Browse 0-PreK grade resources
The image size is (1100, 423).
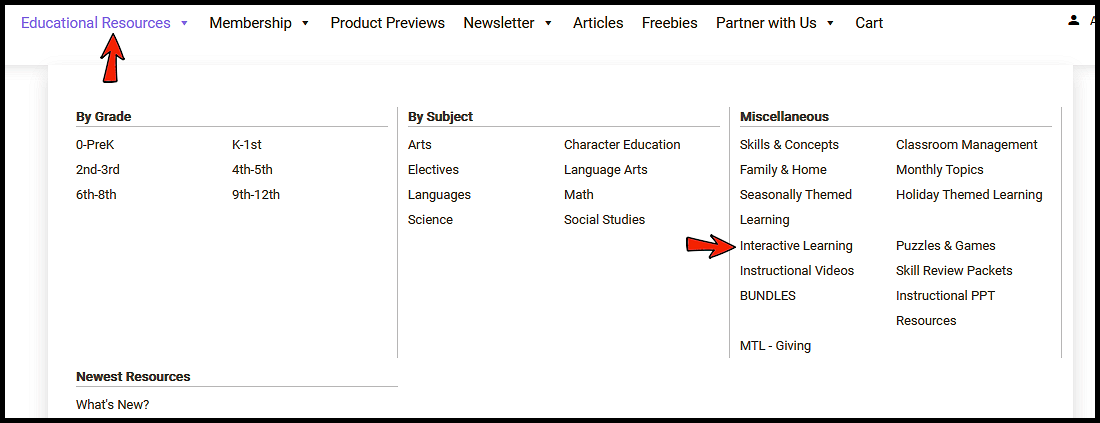tap(97, 145)
